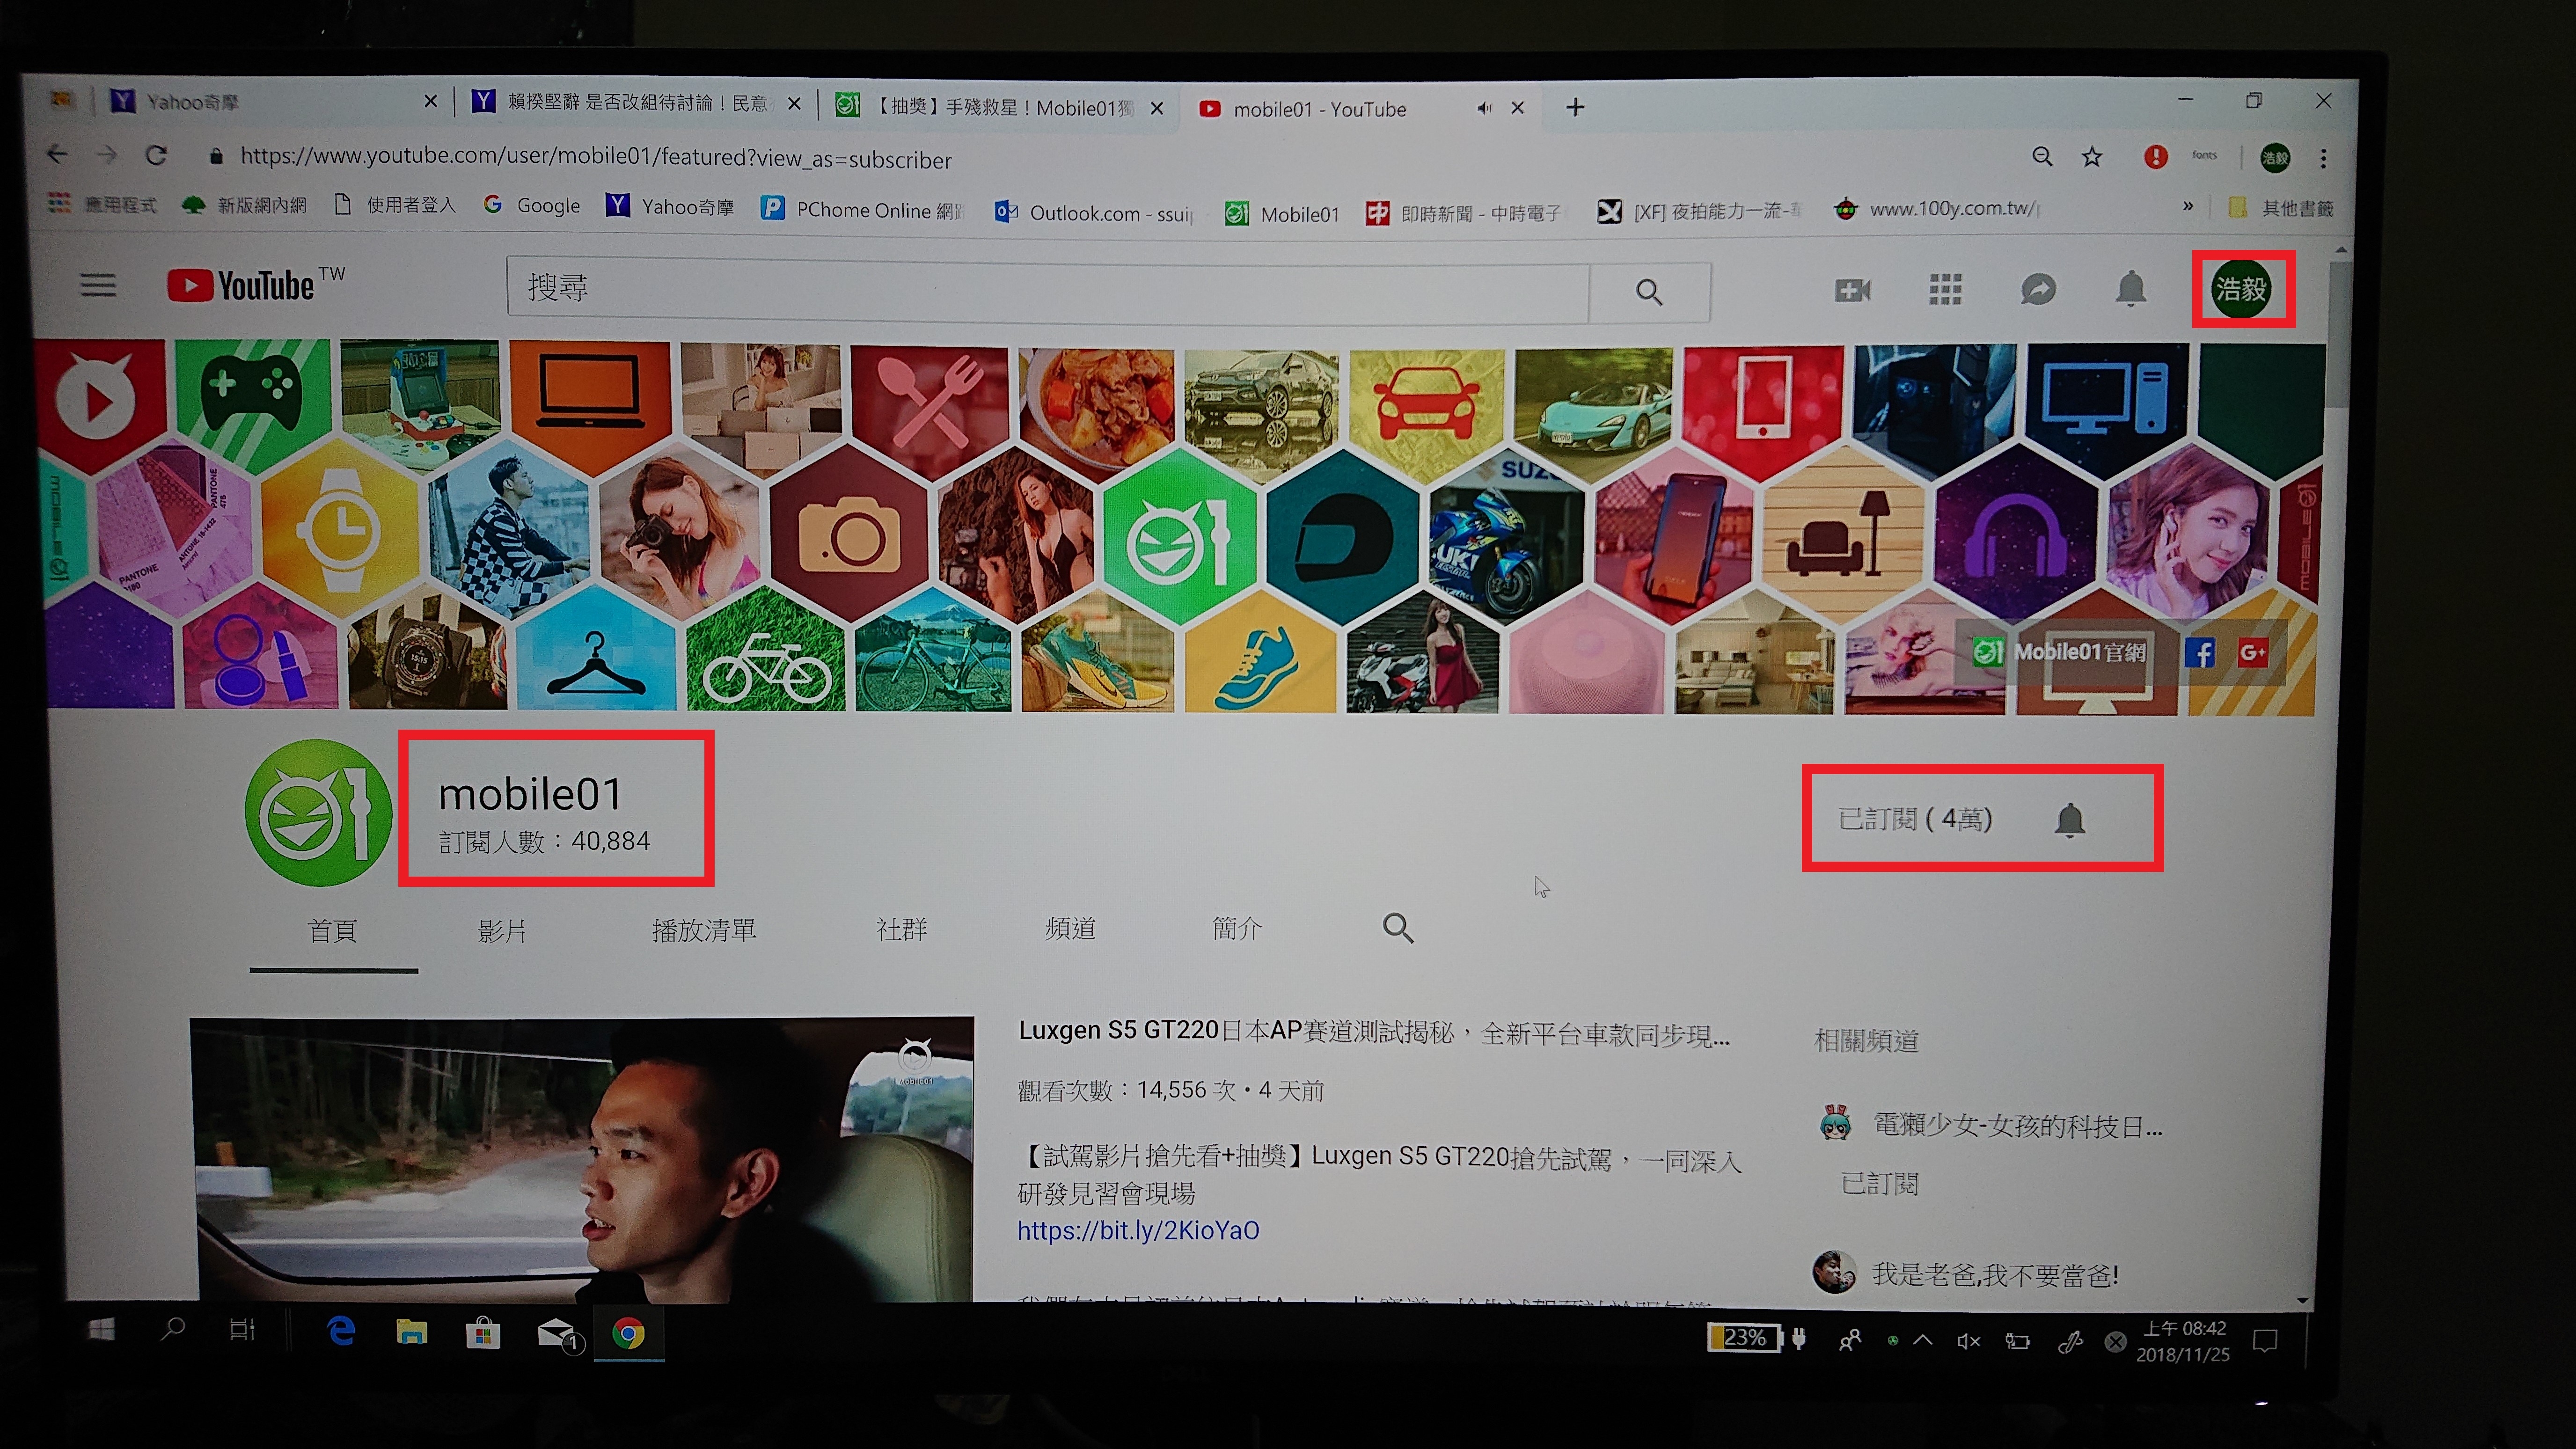Toggle the notification bell next to 已訂閱
The height and width of the screenshot is (1449, 2576).
[x=2069, y=820]
